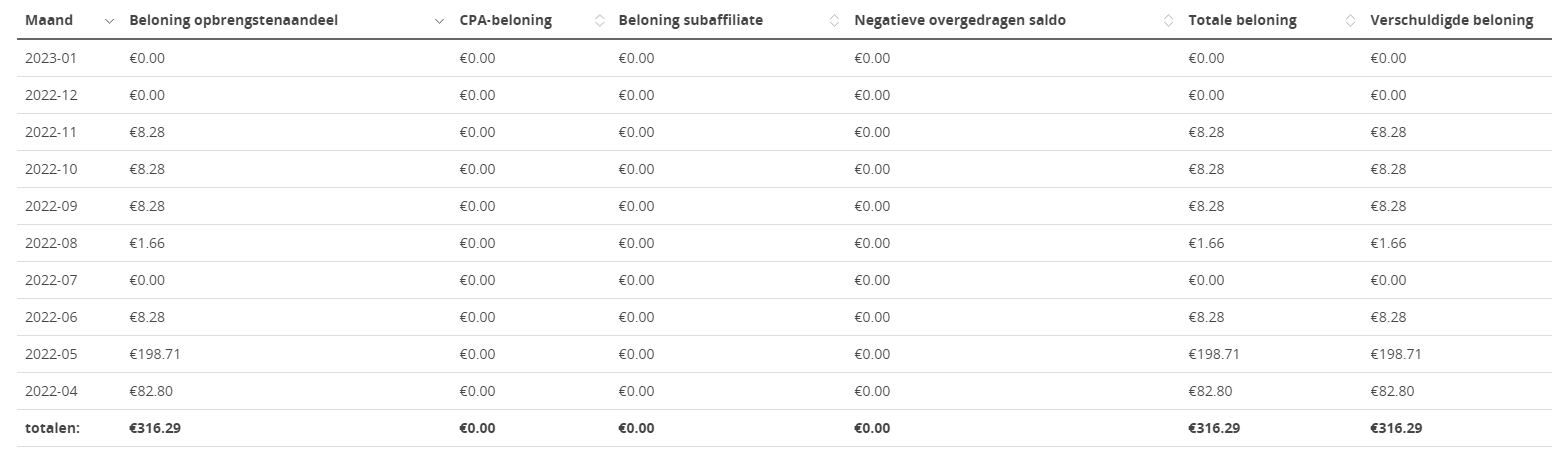Click sort chevron of Beloning opbrengstenaandeel column

[439, 21]
